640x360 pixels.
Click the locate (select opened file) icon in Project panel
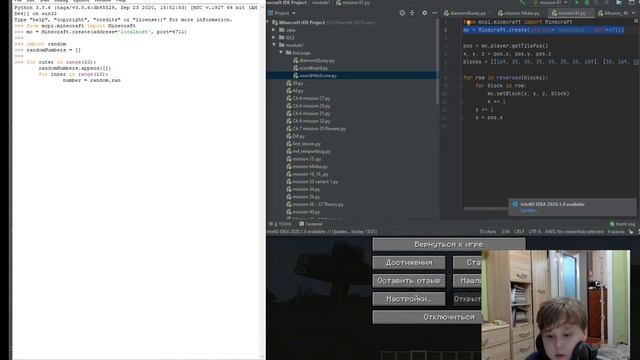click(x=402, y=13)
